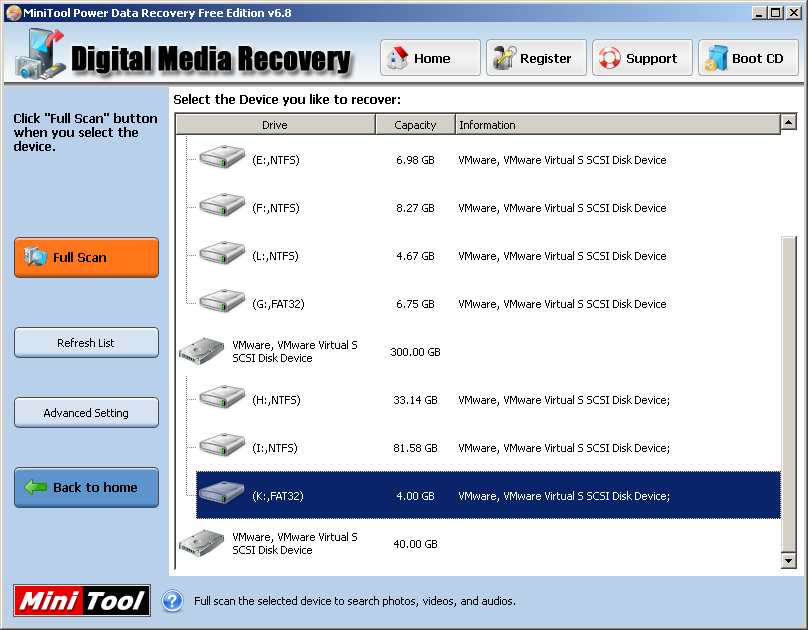The height and width of the screenshot is (630, 808).
Task: Click the MiniTool logo
Action: pos(82,601)
